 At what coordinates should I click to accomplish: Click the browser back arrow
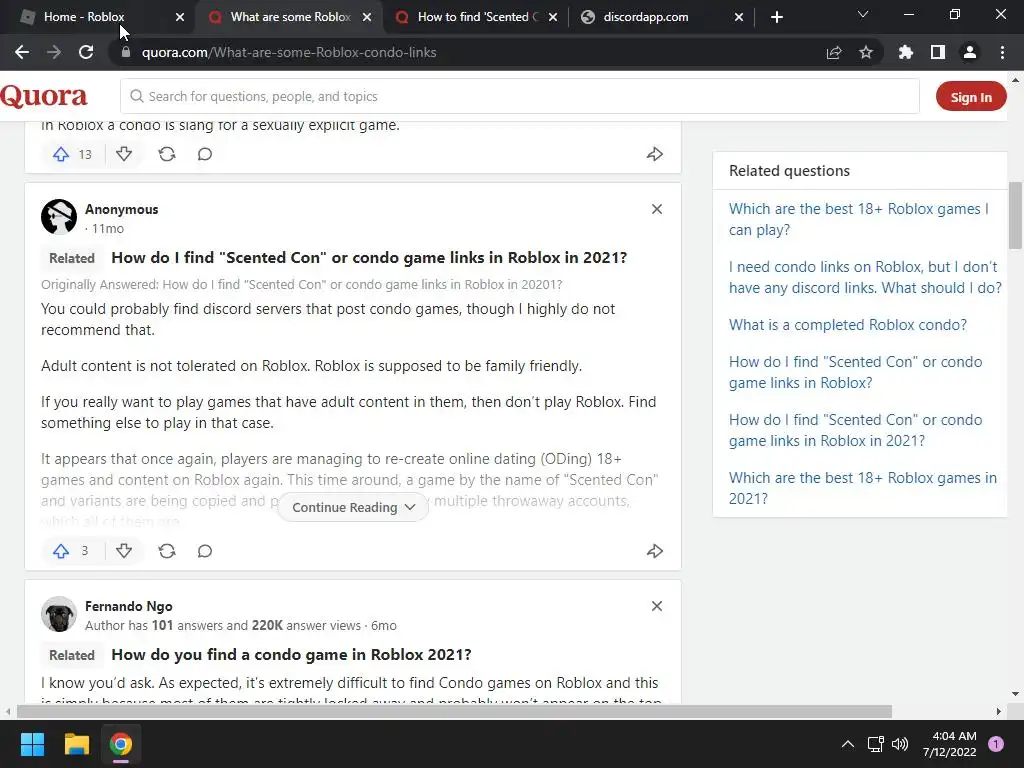pos(22,52)
